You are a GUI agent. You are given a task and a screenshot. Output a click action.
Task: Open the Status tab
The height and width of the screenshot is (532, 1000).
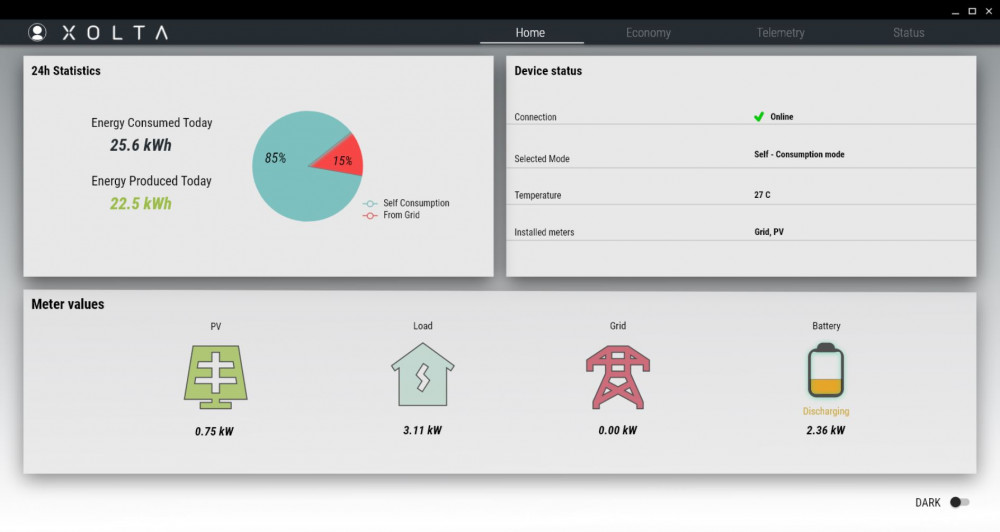click(908, 33)
